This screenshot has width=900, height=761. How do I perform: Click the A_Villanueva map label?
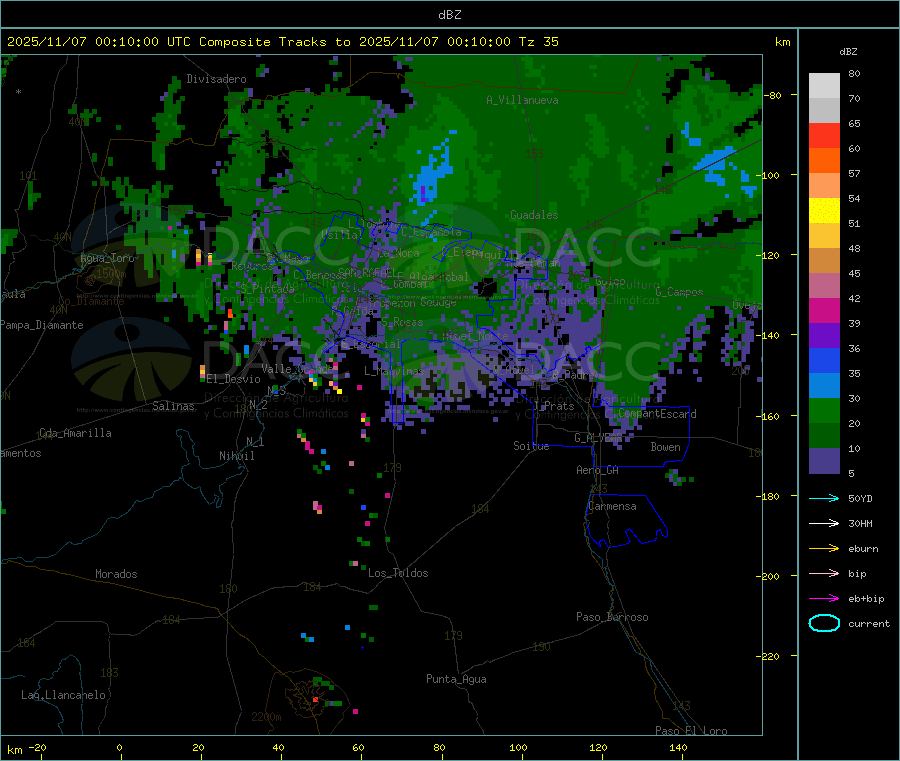tap(522, 100)
